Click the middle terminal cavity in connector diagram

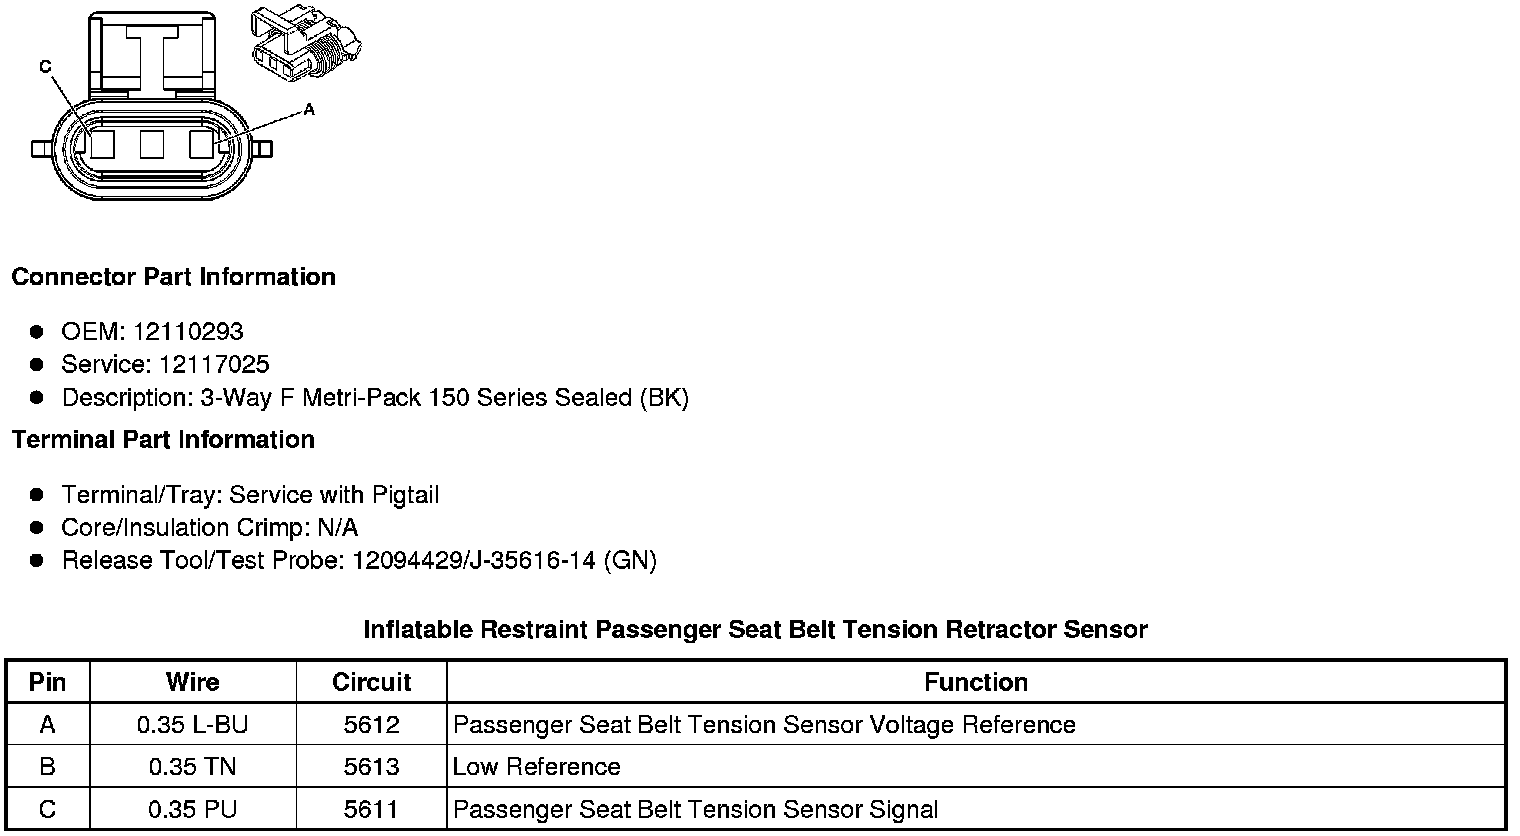pyautogui.click(x=152, y=145)
